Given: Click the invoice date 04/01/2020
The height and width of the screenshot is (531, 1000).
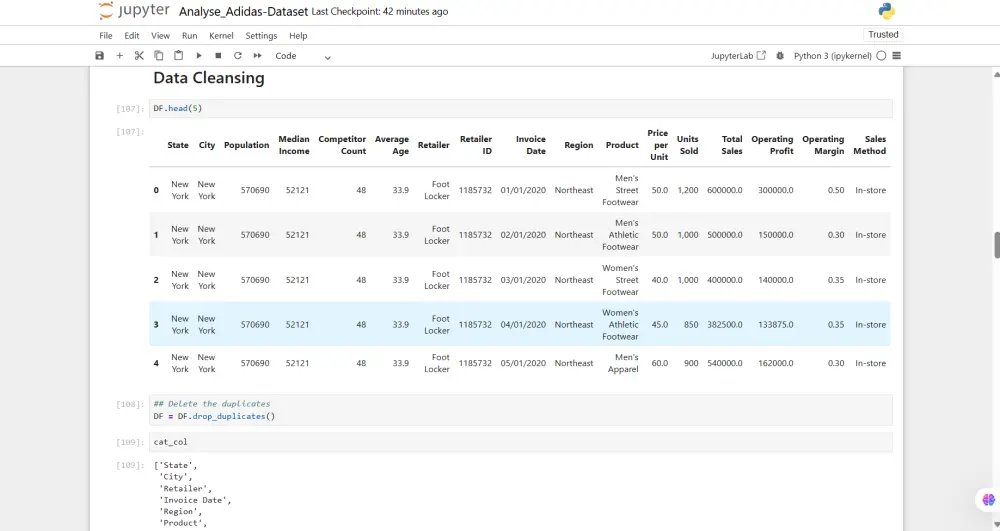Looking at the screenshot, I should 523,324.
